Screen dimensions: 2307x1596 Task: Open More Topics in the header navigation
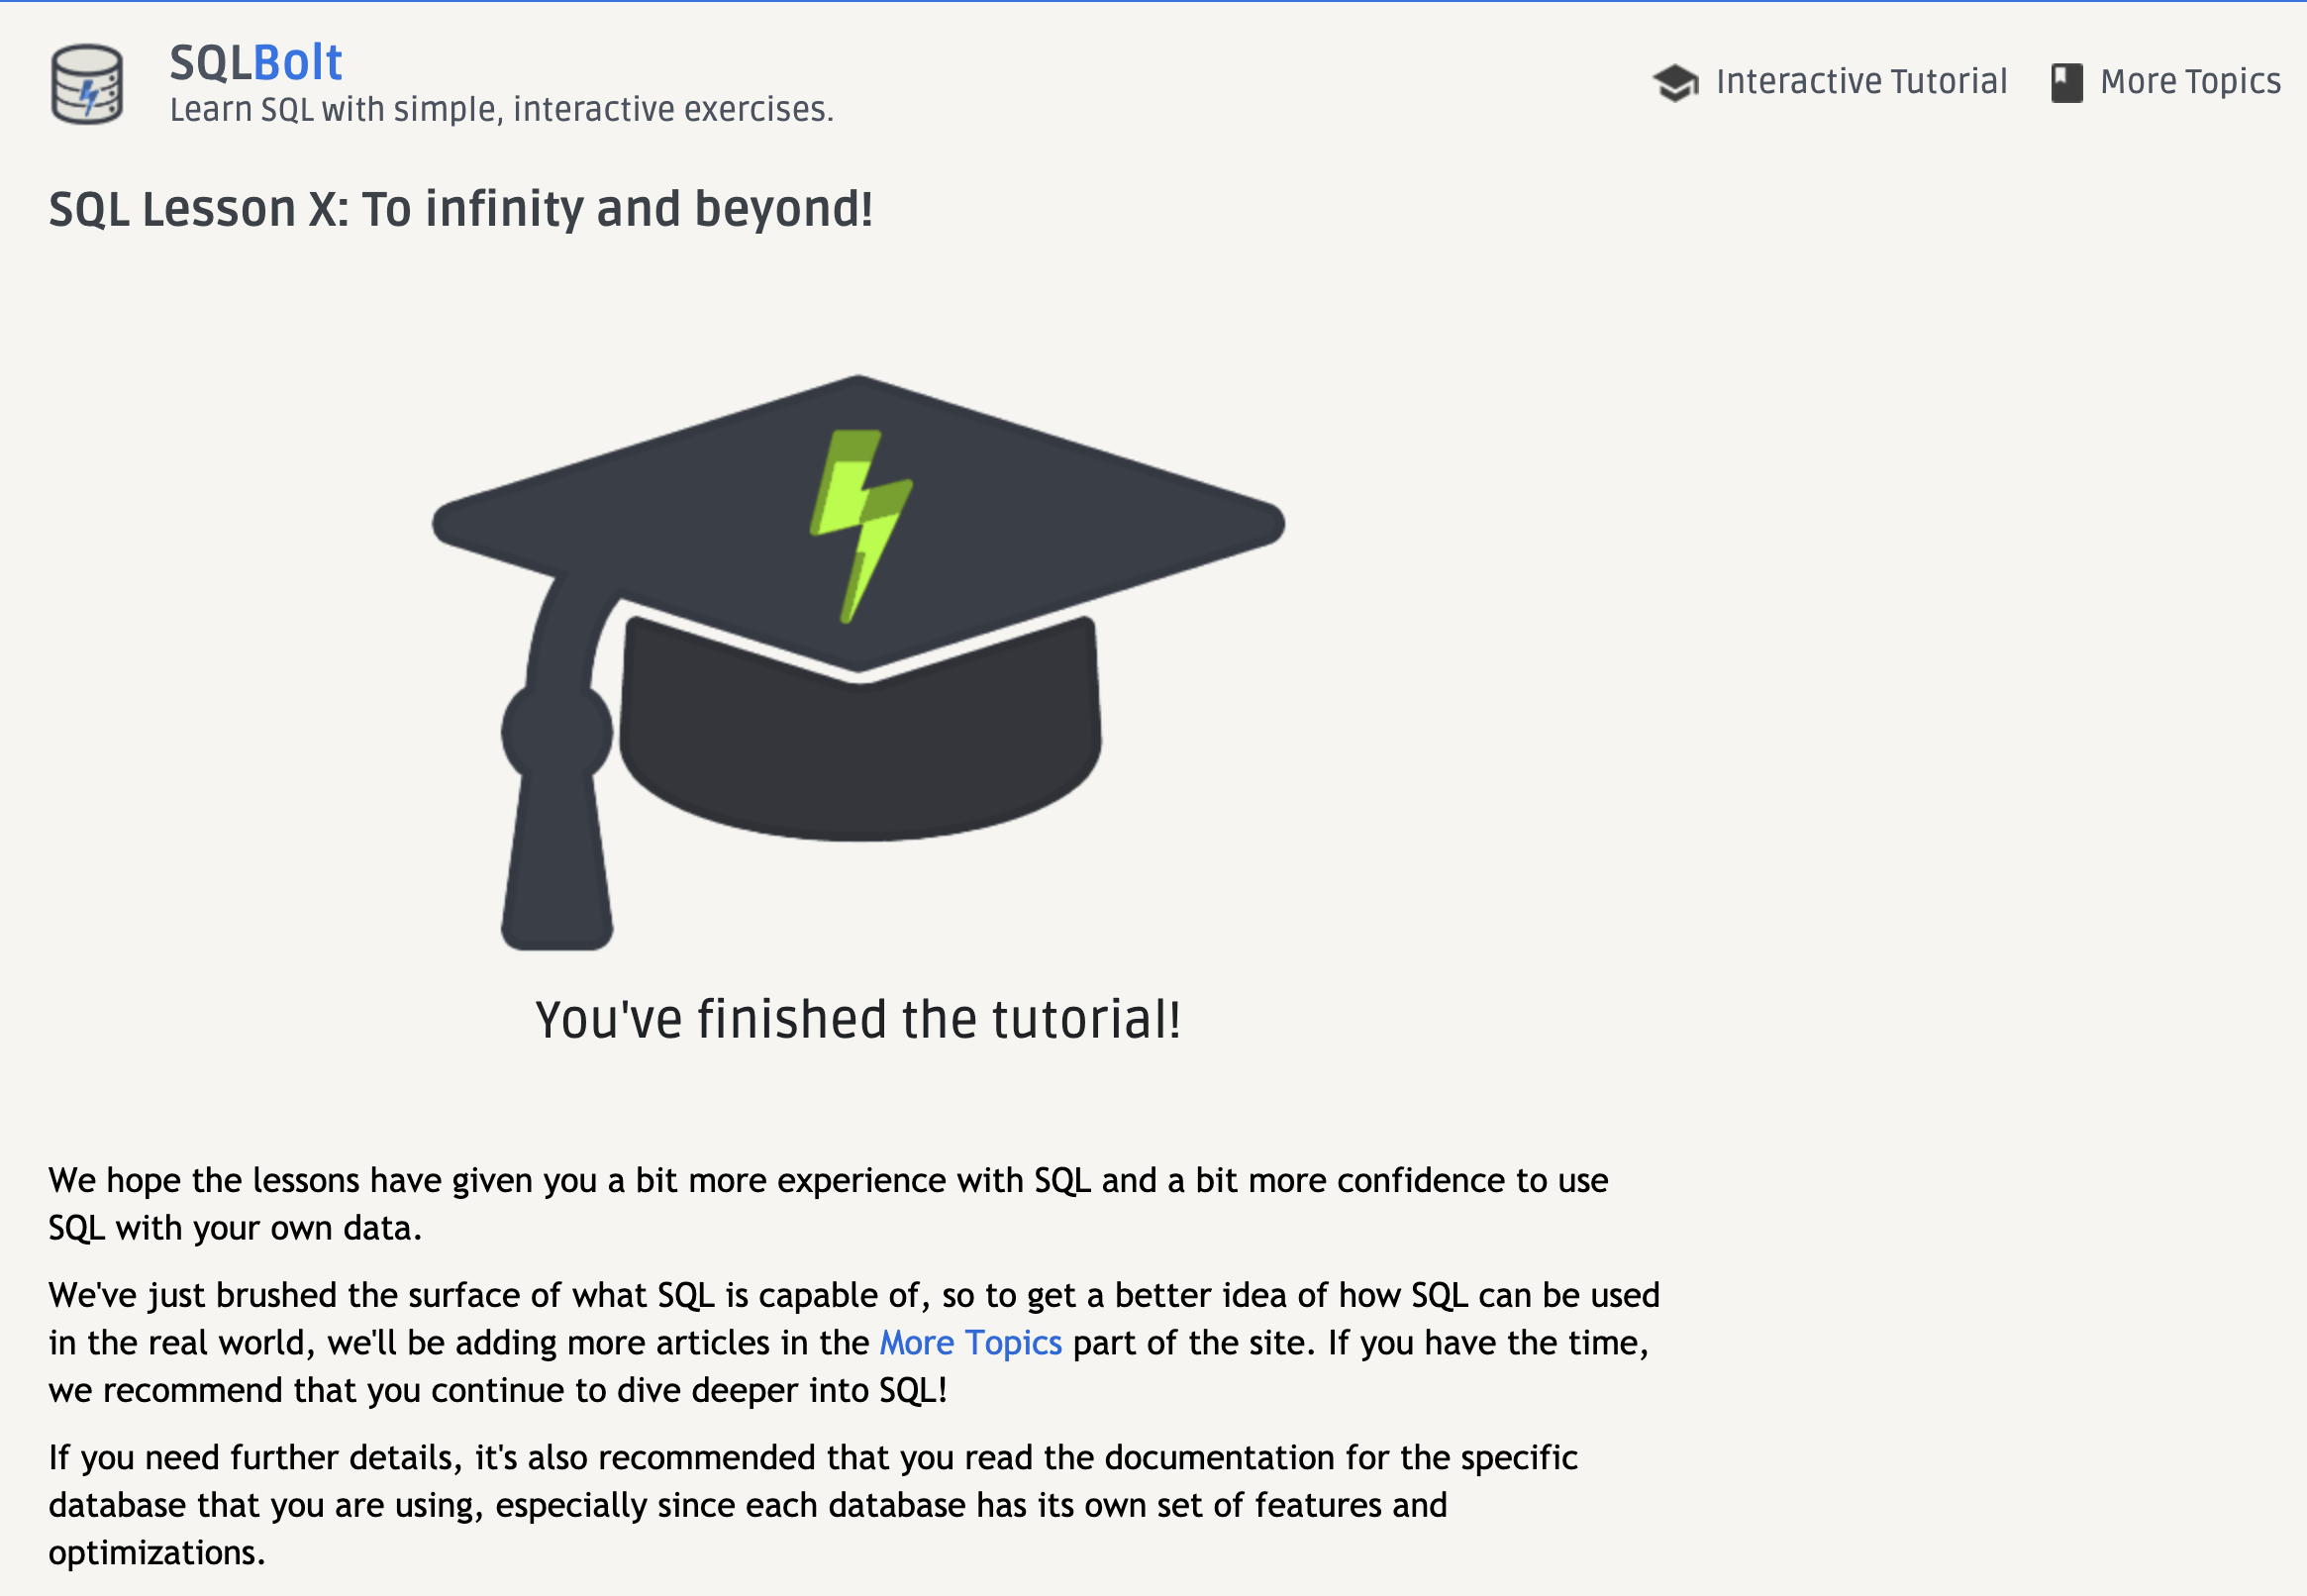[2190, 82]
